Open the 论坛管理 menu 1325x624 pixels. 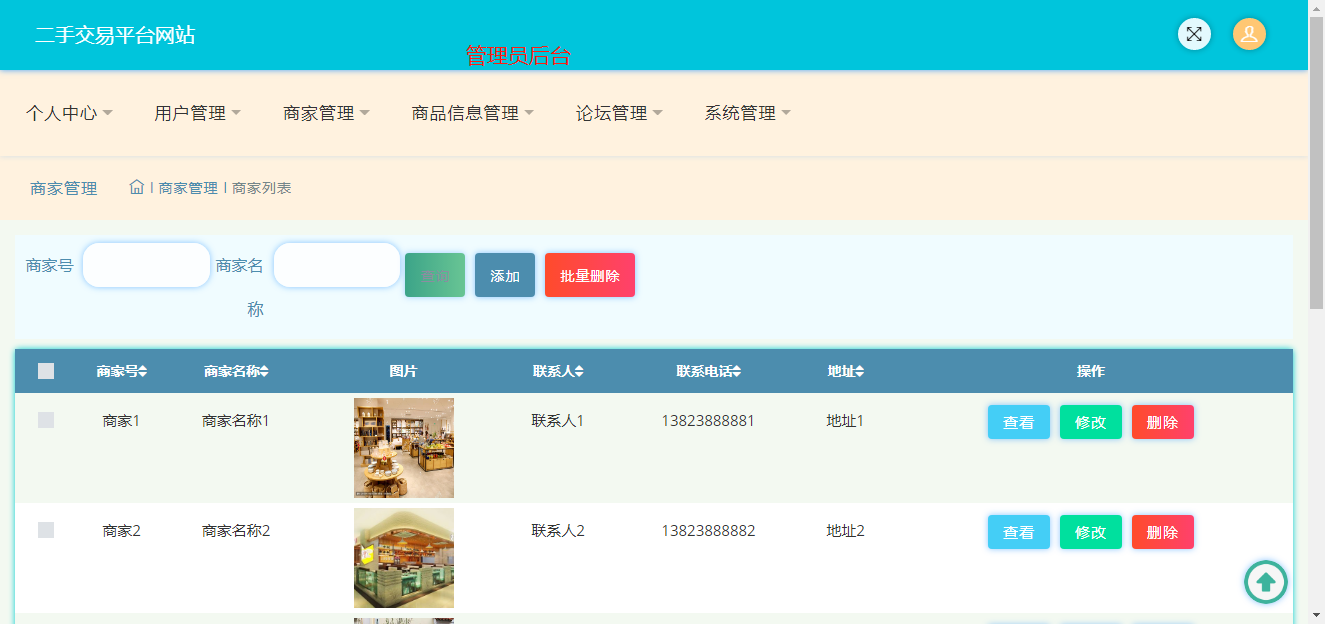click(619, 113)
